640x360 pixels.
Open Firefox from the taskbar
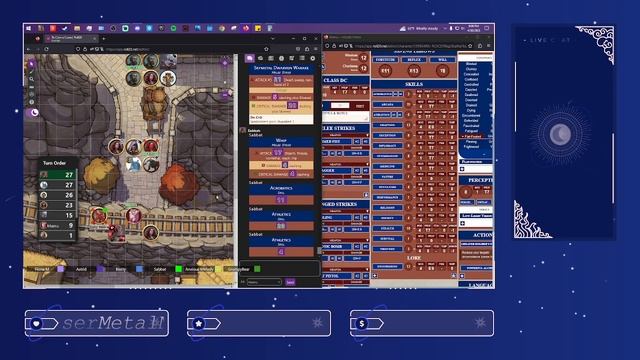[246, 28]
